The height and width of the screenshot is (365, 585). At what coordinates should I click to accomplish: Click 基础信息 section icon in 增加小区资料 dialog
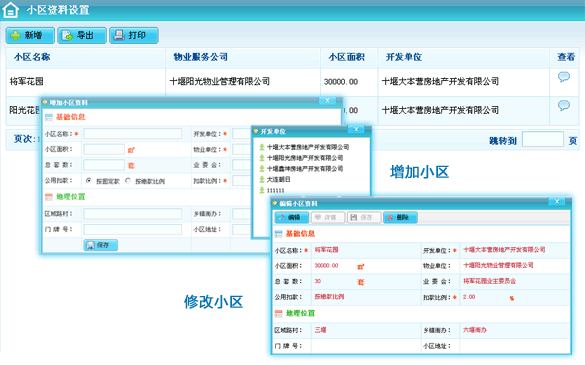(49, 117)
